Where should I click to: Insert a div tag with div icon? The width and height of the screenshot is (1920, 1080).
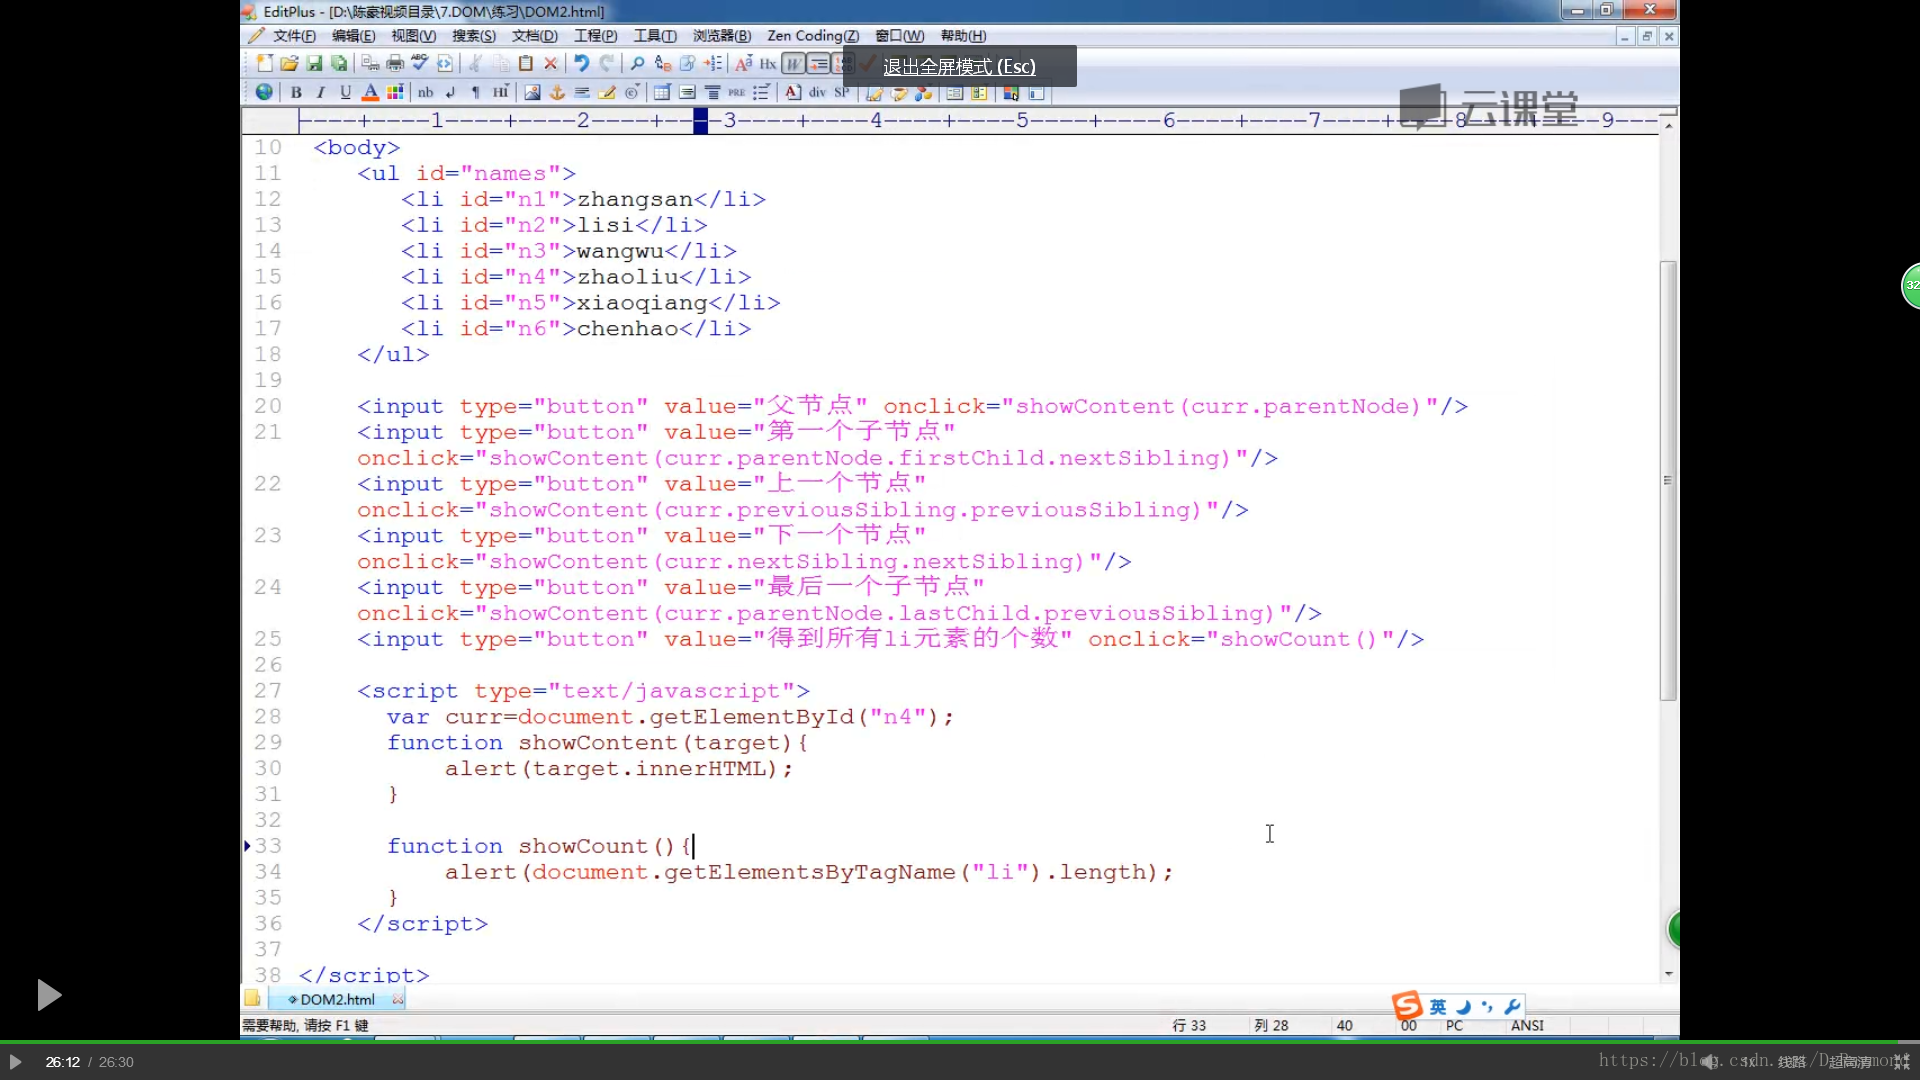click(817, 92)
